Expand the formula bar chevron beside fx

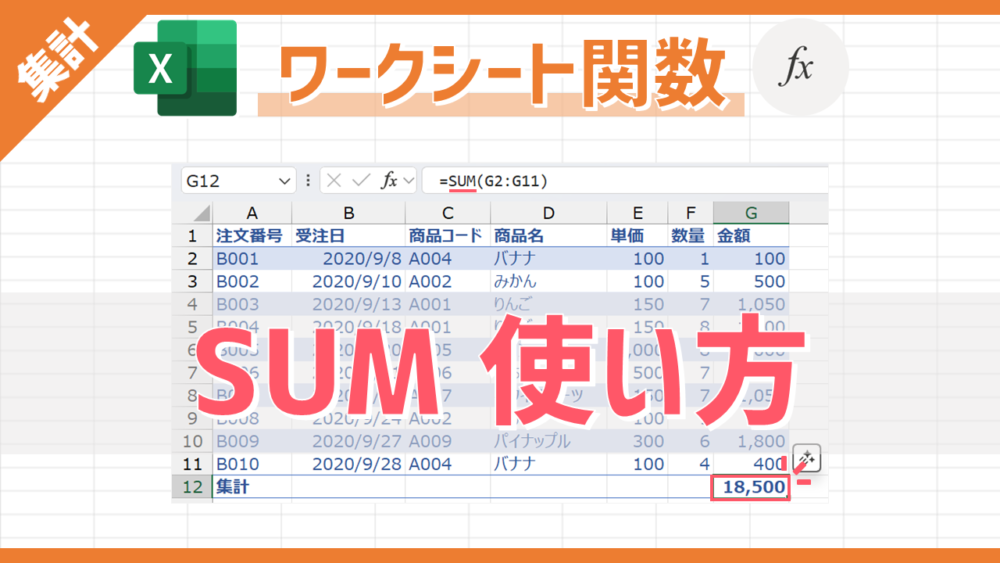tap(409, 182)
